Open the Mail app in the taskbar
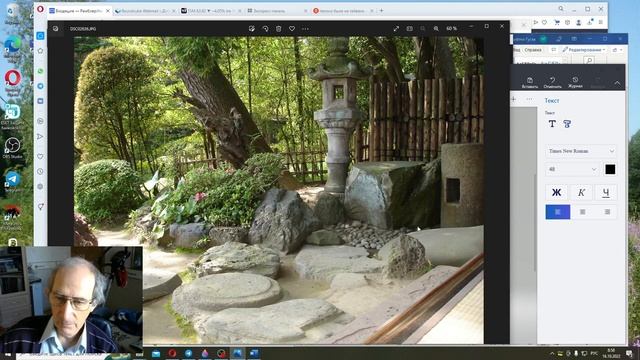This screenshot has width=640, height=360. point(156,353)
